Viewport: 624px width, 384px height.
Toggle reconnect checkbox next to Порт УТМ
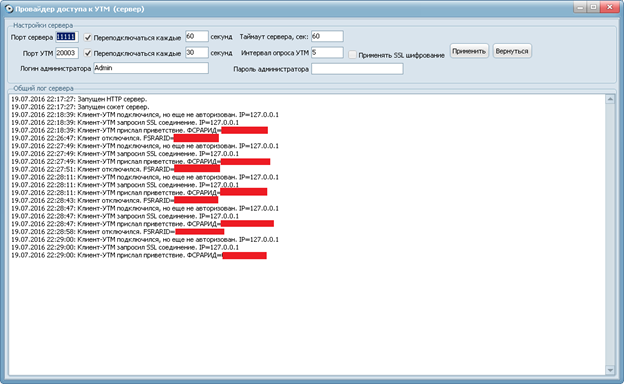click(x=88, y=53)
